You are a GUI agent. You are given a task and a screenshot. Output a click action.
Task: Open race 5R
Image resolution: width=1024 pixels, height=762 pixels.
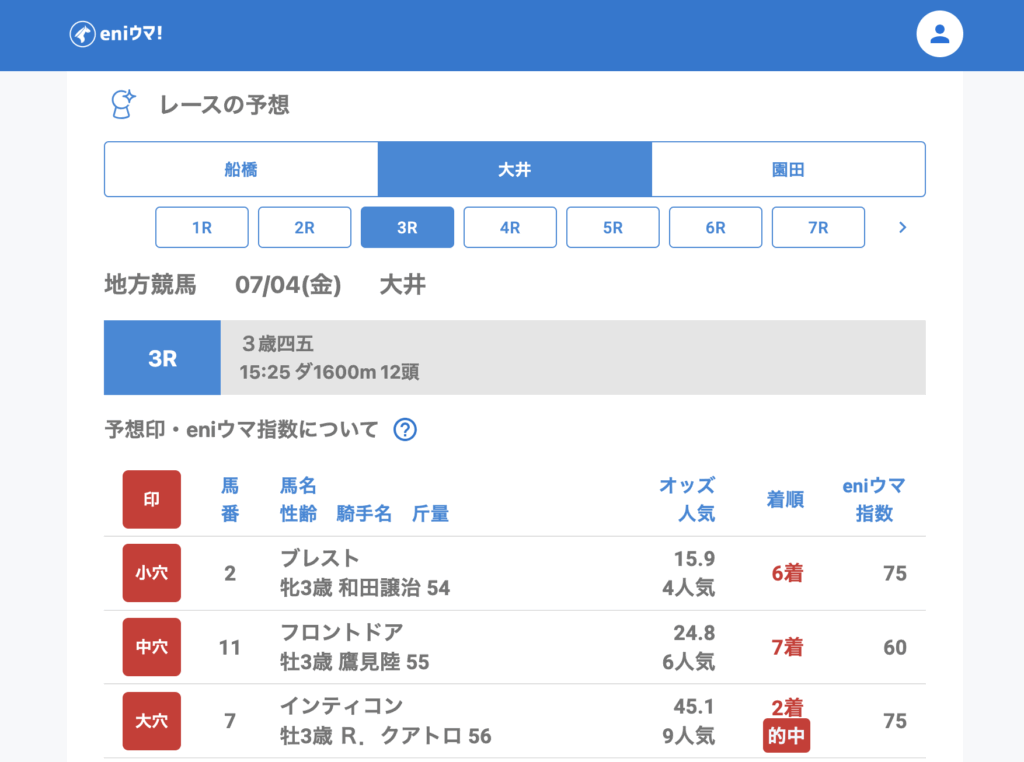[x=613, y=227]
